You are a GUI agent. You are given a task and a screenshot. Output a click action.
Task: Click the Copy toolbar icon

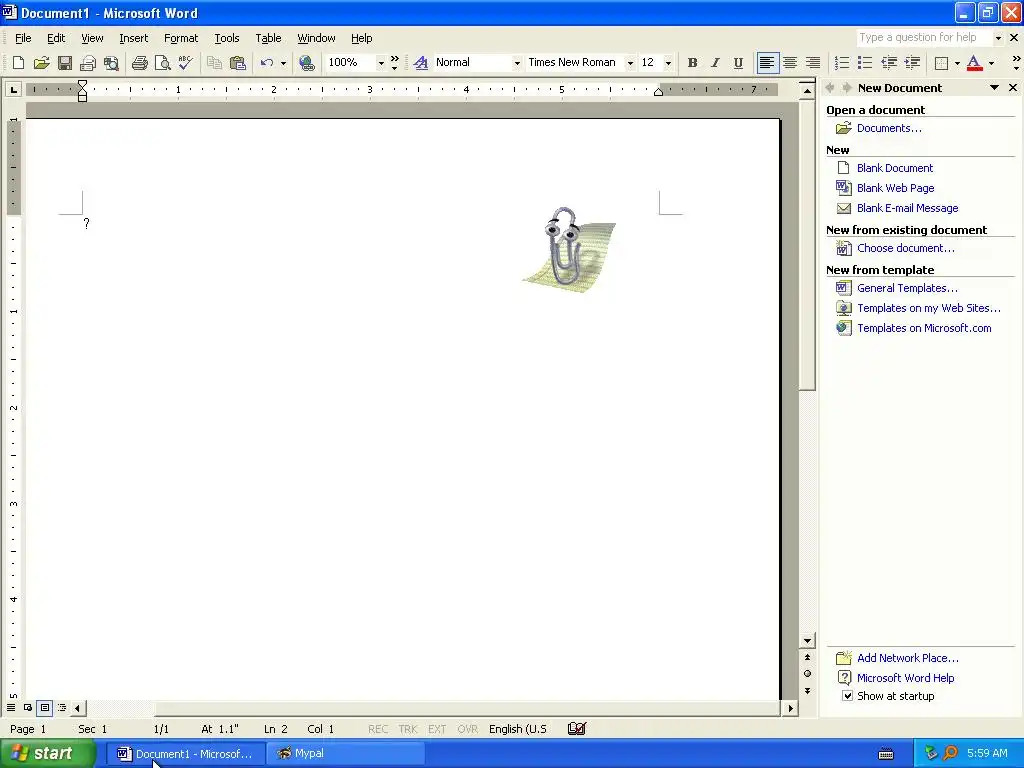point(214,63)
